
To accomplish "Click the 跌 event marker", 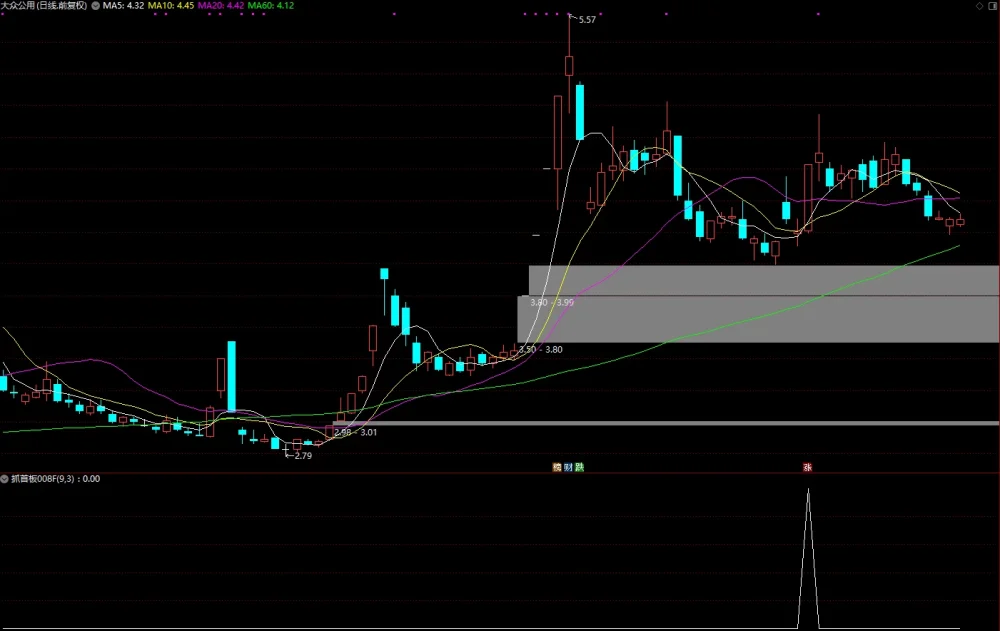I will pyautogui.click(x=579, y=467).
